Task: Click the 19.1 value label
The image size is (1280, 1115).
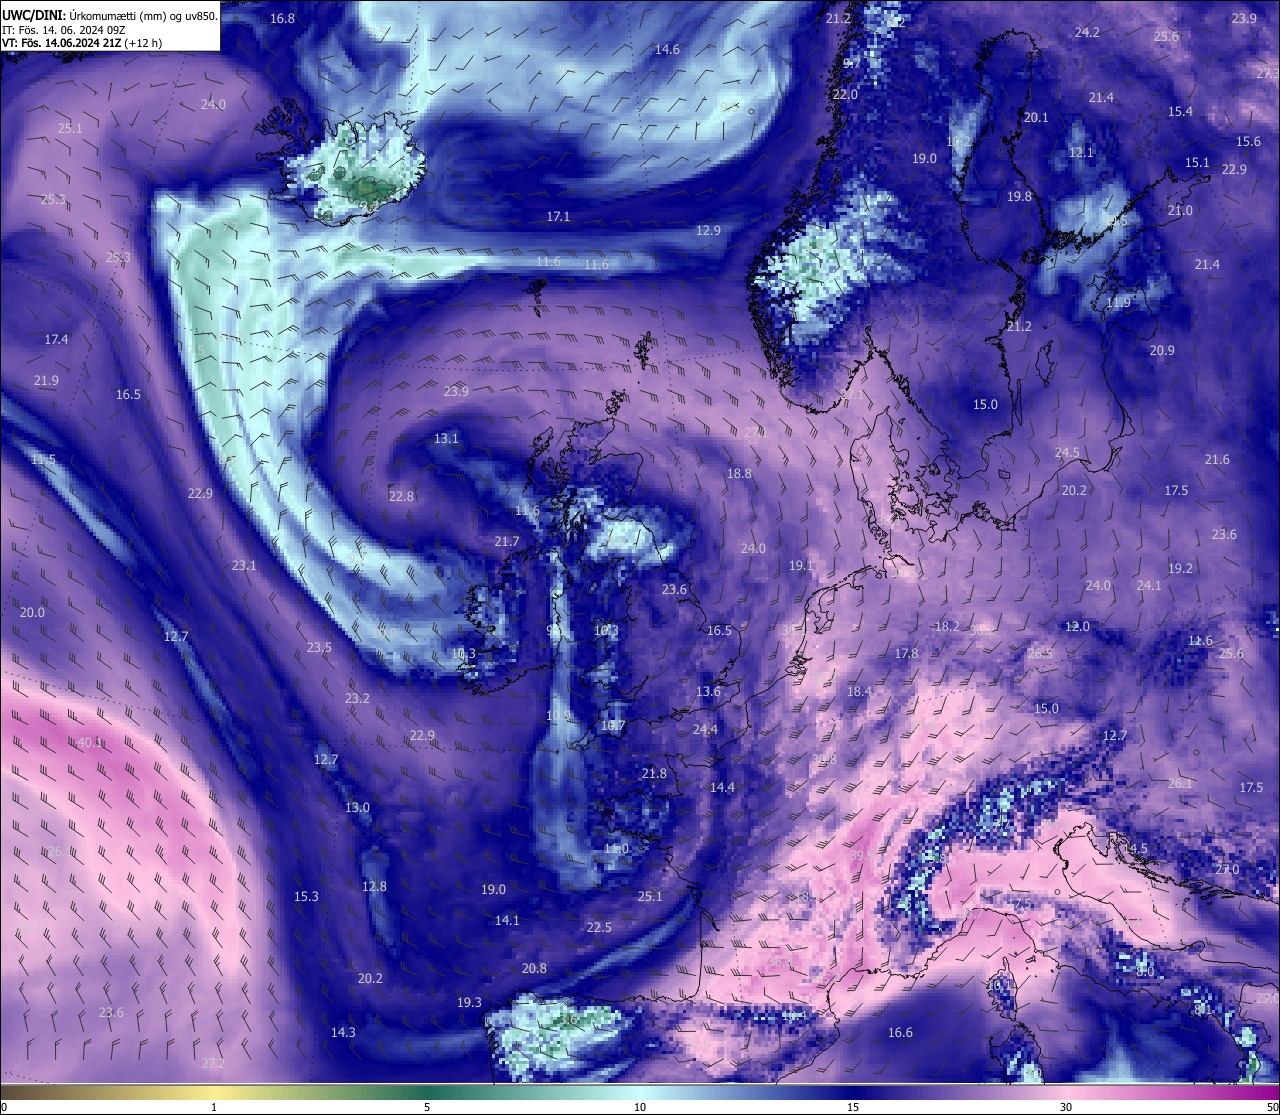Action: [800, 565]
